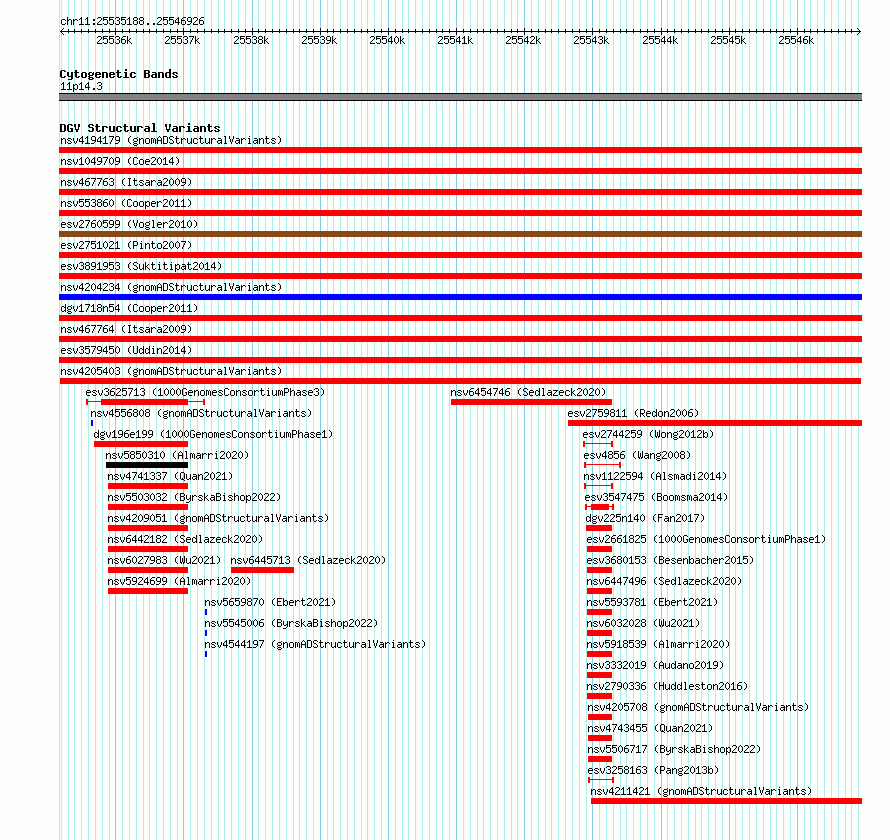890x840 pixels.
Task: Click the black nsv5850310 variant bar
Action: click(147, 465)
